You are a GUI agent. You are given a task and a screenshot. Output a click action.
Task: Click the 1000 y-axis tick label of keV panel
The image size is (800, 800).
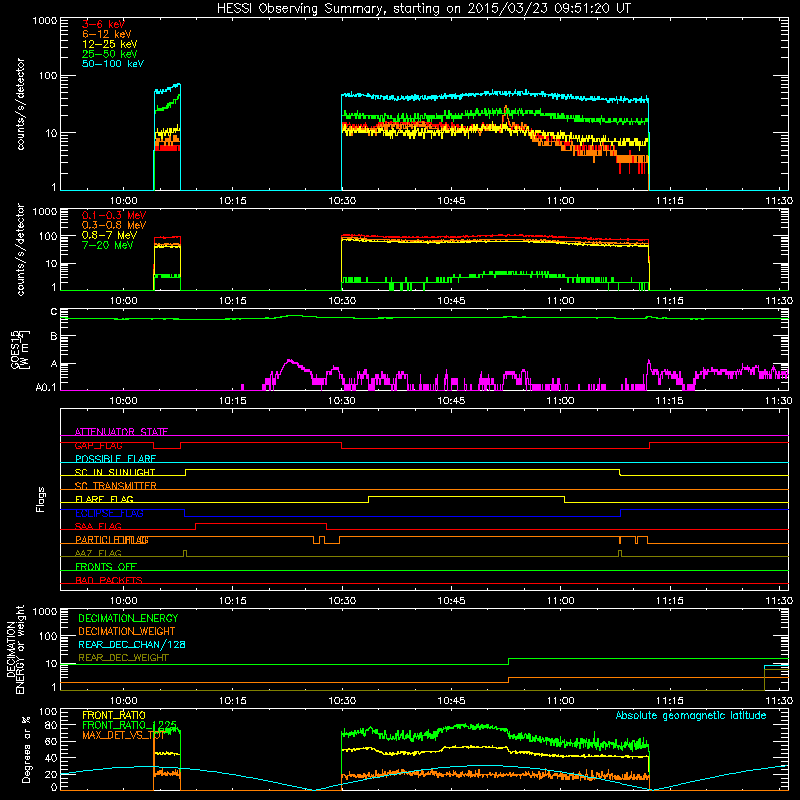[45, 21]
